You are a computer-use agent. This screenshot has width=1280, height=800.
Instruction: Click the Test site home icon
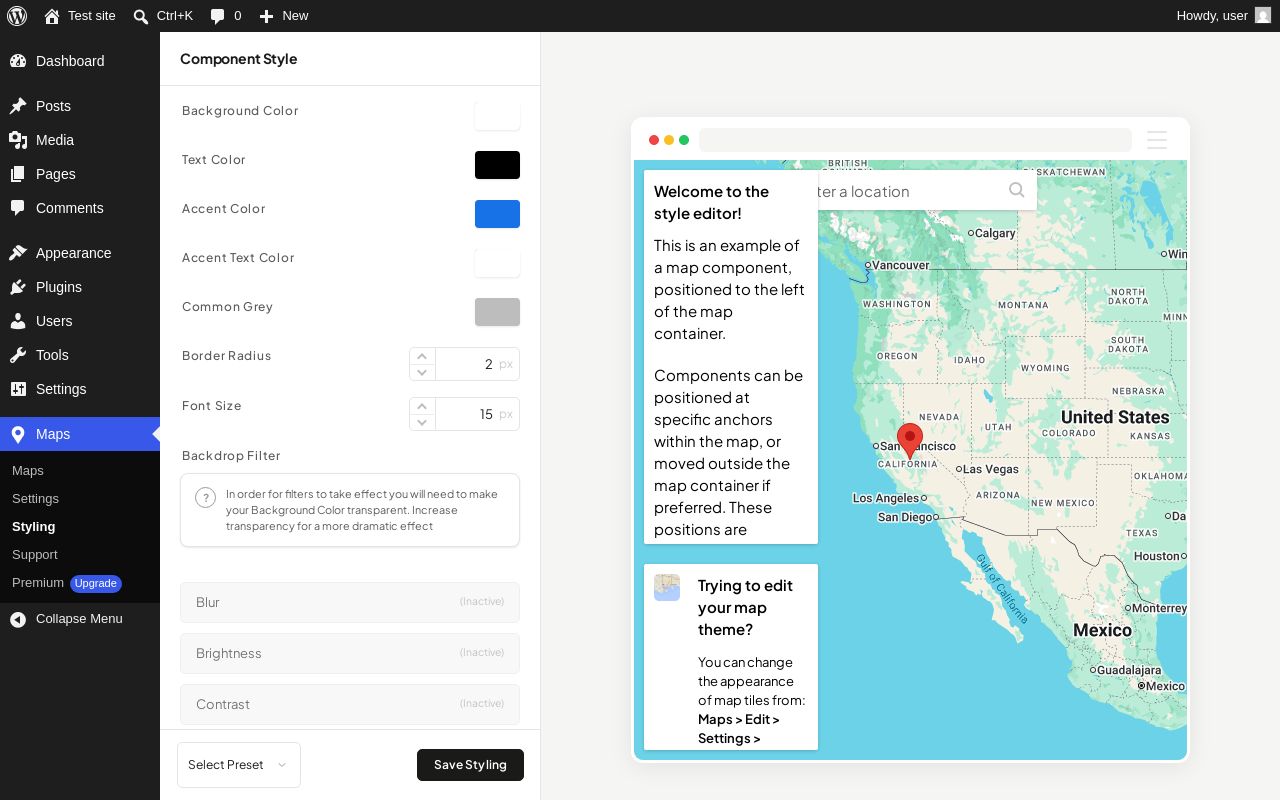pyautogui.click(x=52, y=16)
